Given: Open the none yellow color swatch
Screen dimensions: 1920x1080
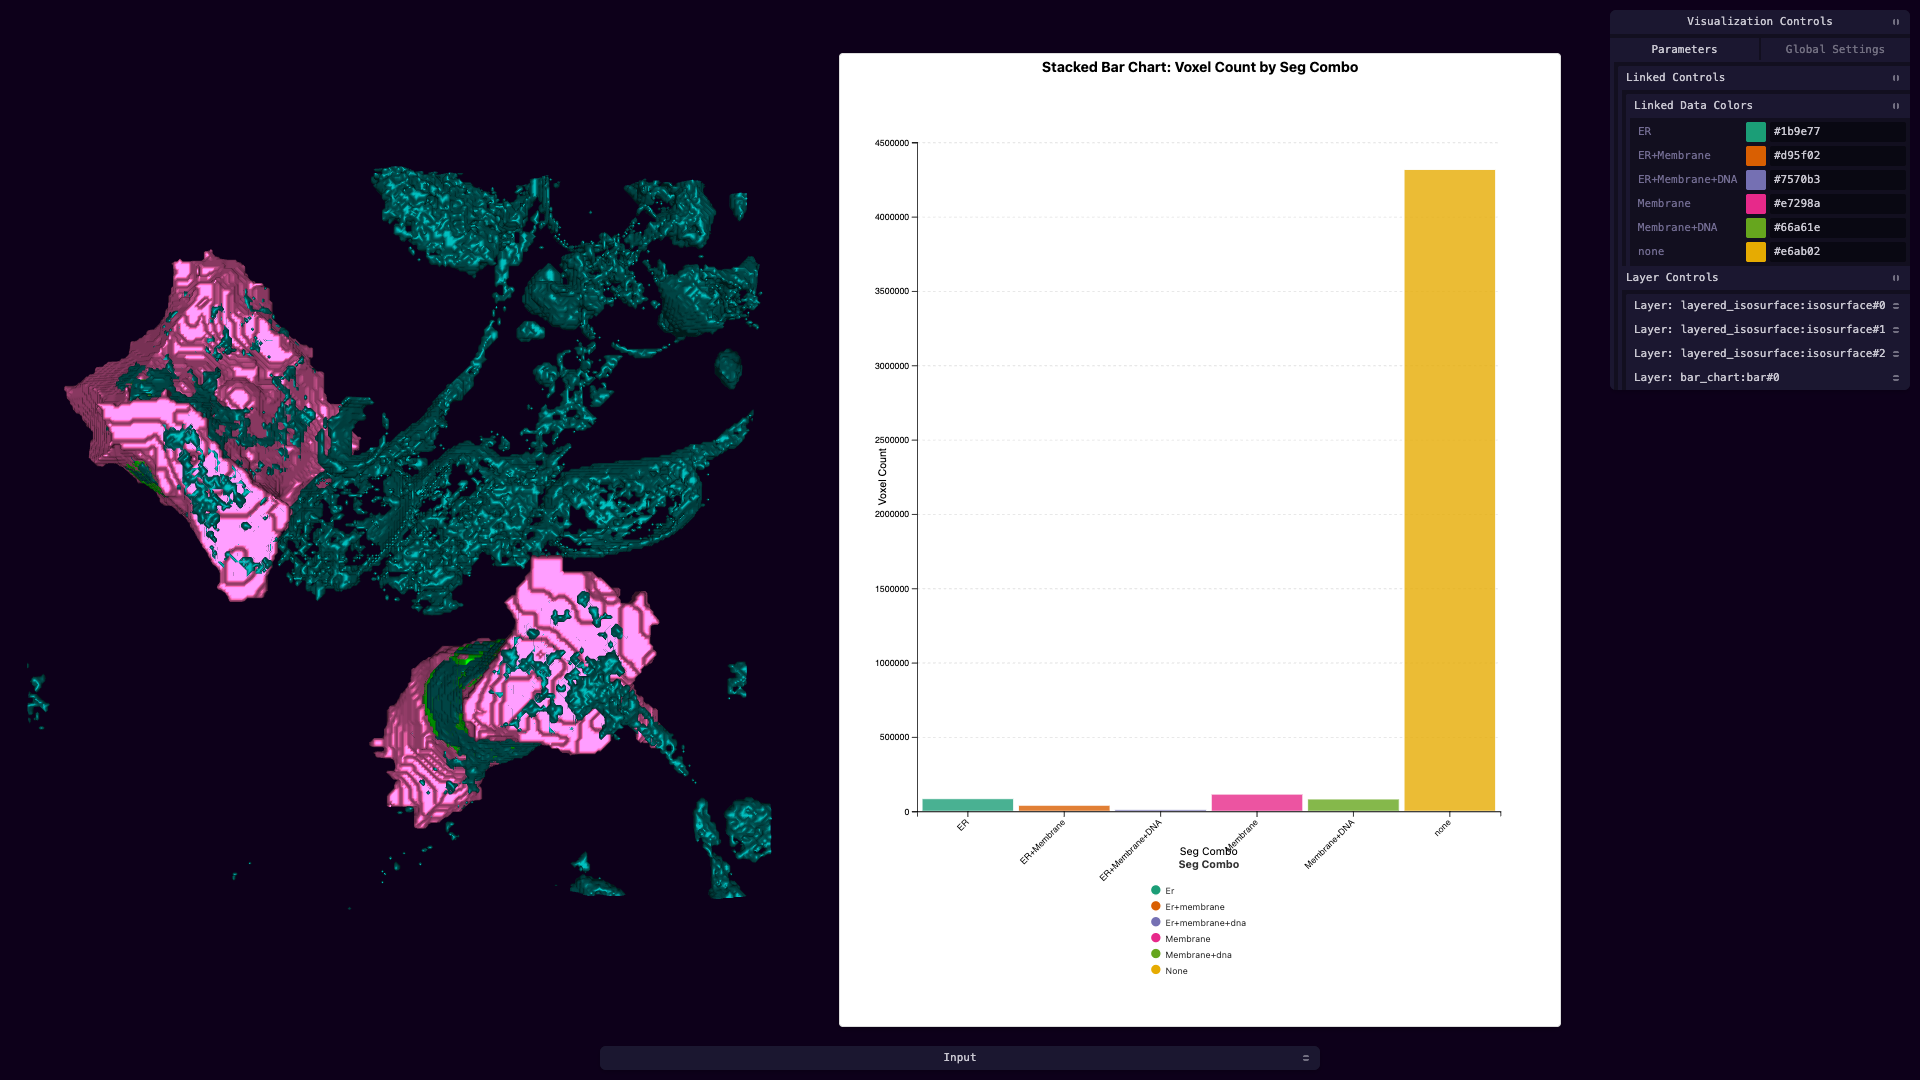Looking at the screenshot, I should click(x=1756, y=252).
